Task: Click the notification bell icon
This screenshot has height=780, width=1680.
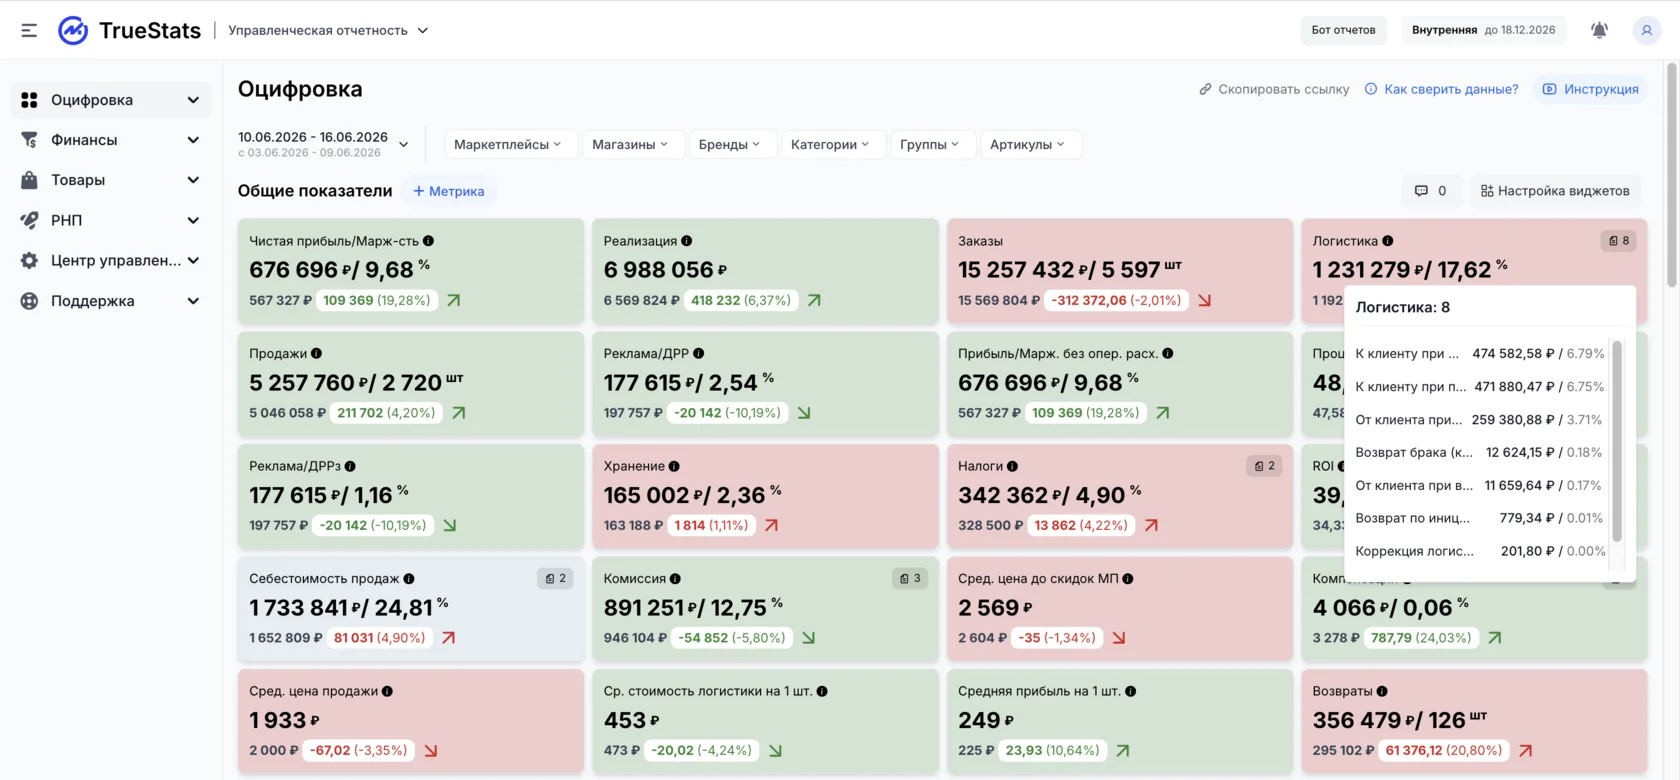Action: (x=1599, y=30)
